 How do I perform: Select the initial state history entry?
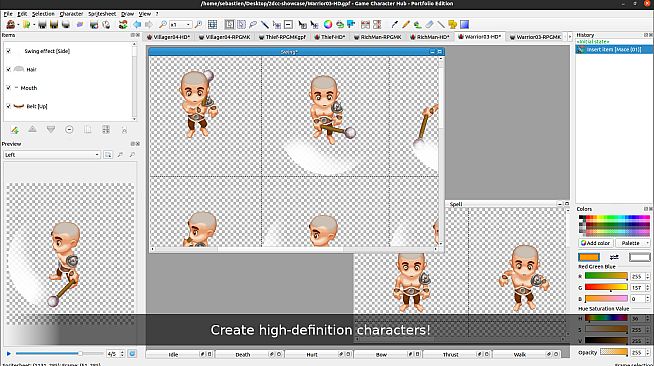tap(593, 42)
